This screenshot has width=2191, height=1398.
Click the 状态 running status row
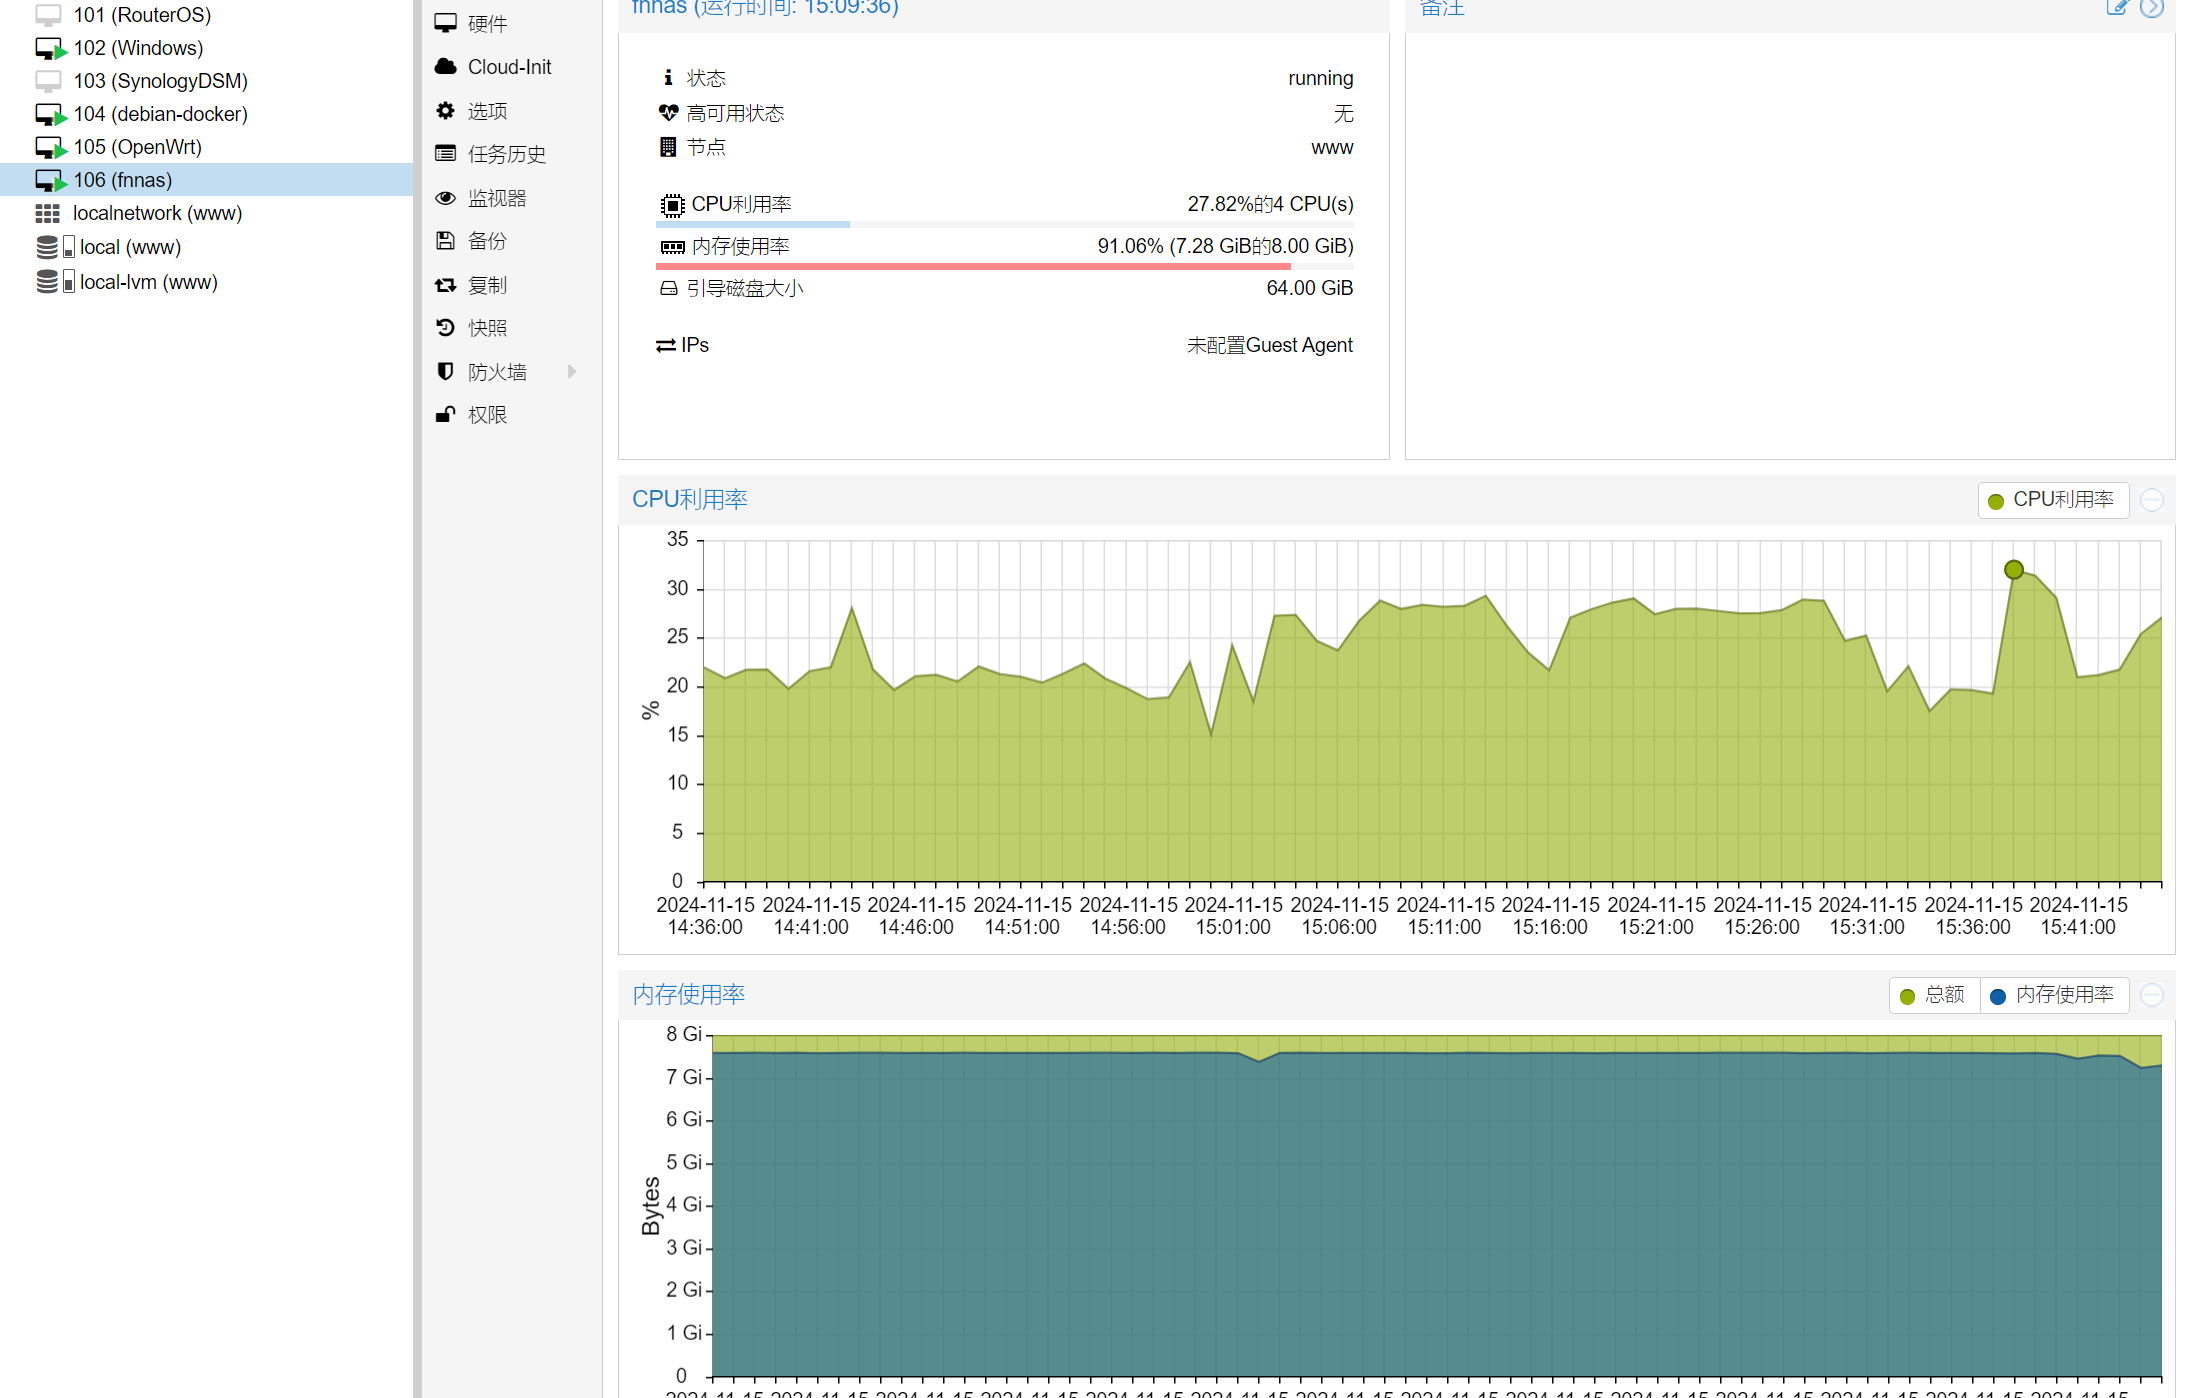click(x=1005, y=78)
